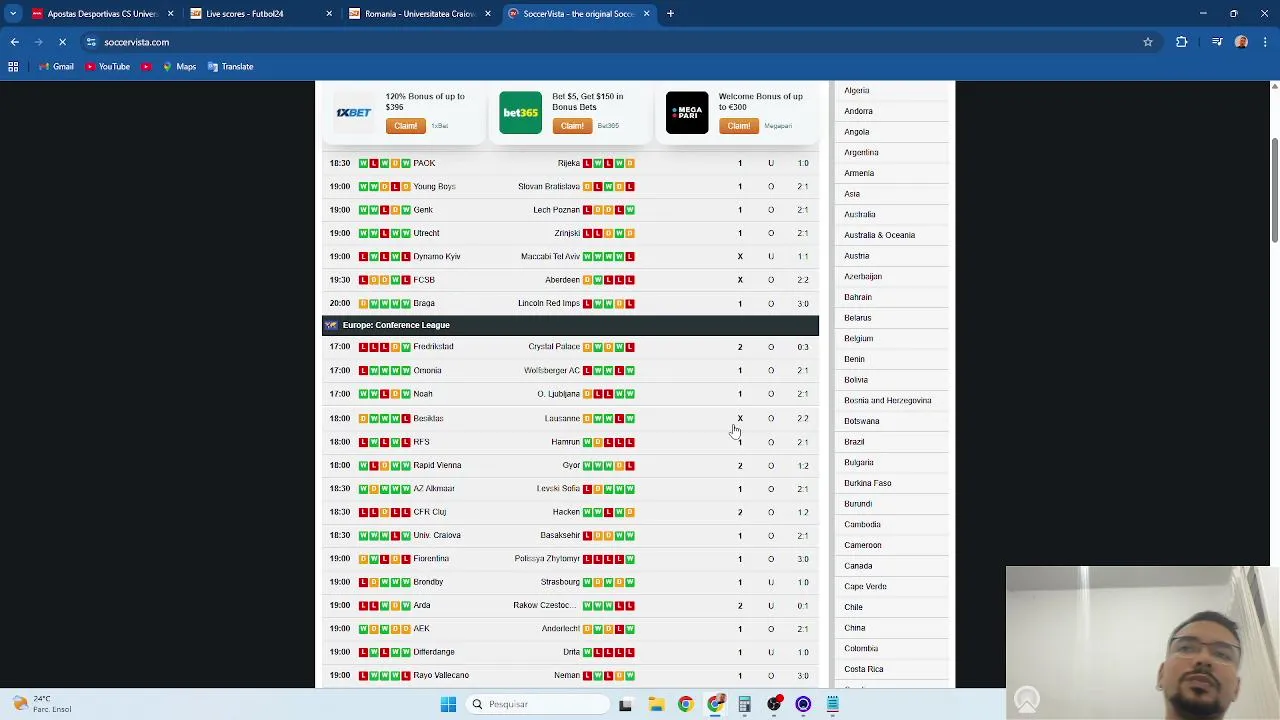
Task: Select Genk vs Lech Poznan row
Action: coord(570,210)
